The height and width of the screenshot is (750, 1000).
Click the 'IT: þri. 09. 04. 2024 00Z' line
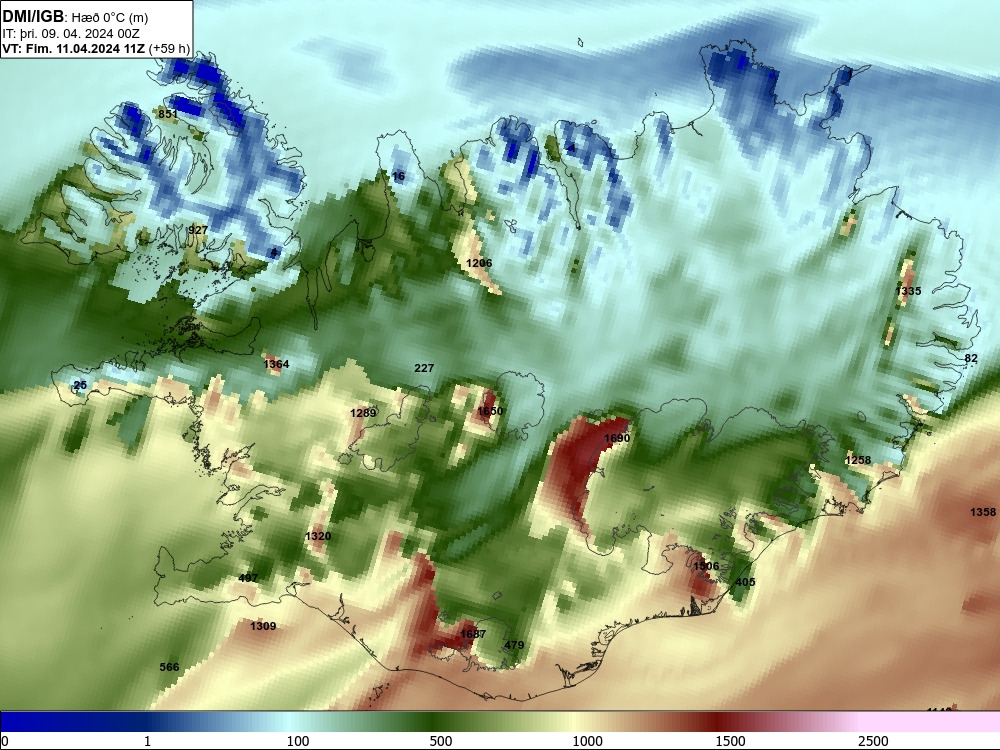tap(71, 34)
